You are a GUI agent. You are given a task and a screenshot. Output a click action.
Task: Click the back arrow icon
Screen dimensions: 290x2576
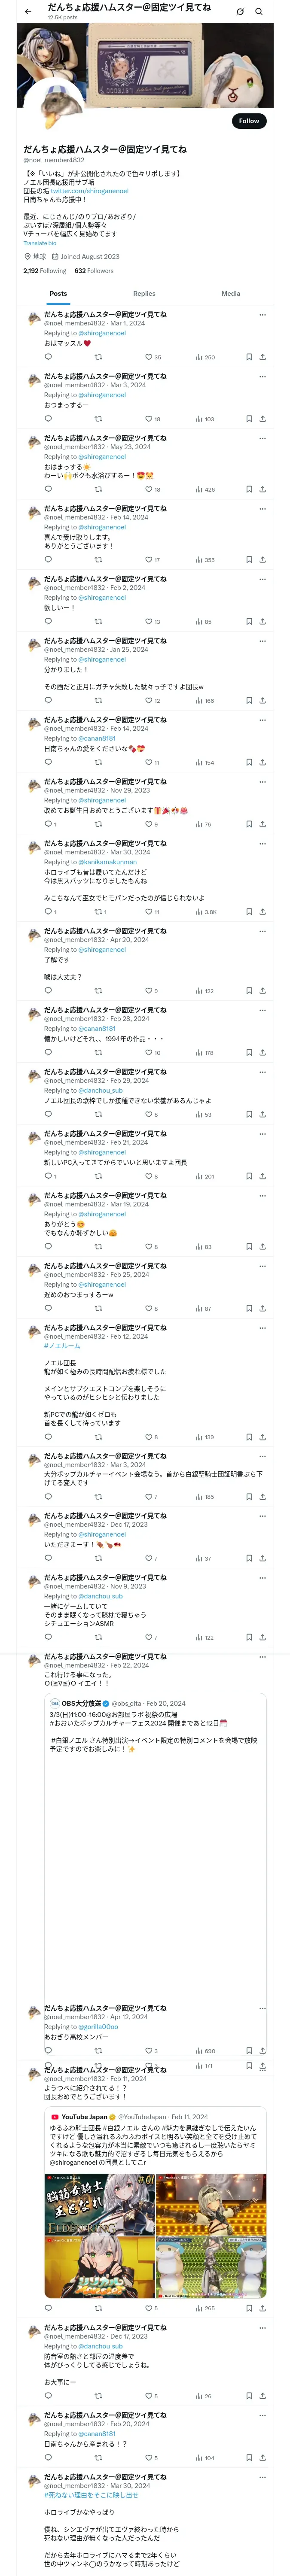click(x=28, y=11)
